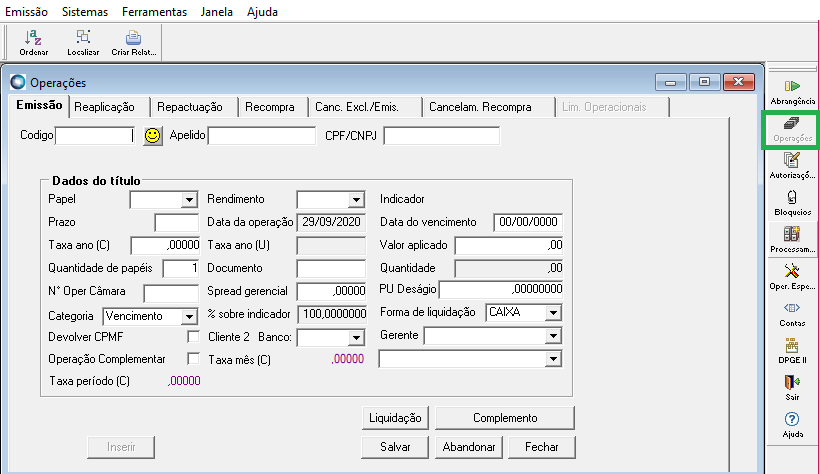The image size is (820, 474).
Task: Open the Emissão menu
Action: click(x=26, y=12)
